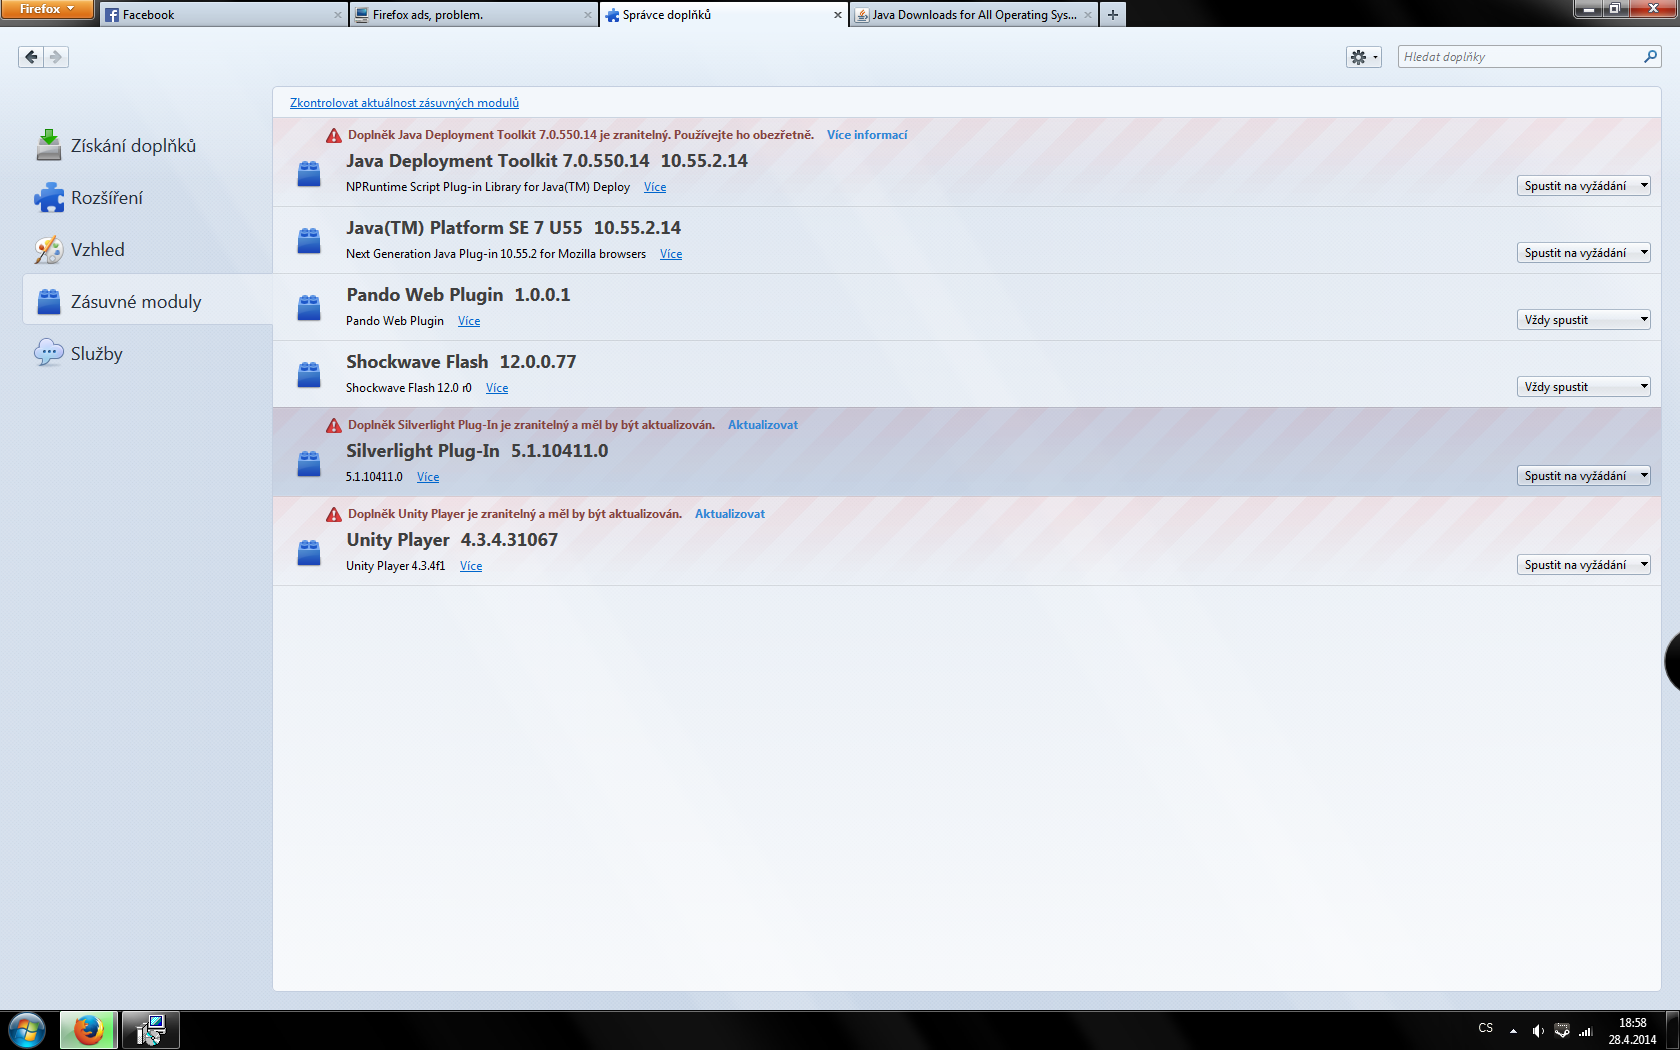
Task: Select the Shockwave Flash 12.0.0.77 title
Action: click(461, 362)
